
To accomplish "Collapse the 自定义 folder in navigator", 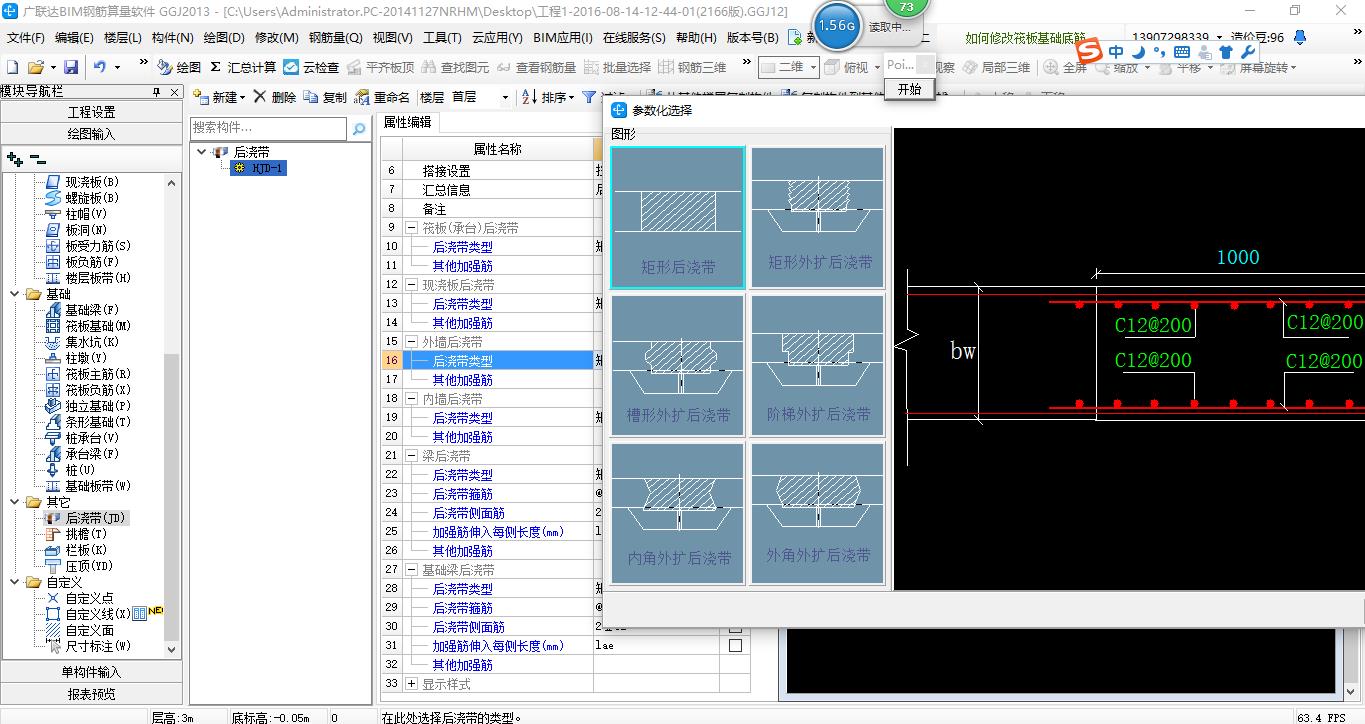I will [x=15, y=582].
